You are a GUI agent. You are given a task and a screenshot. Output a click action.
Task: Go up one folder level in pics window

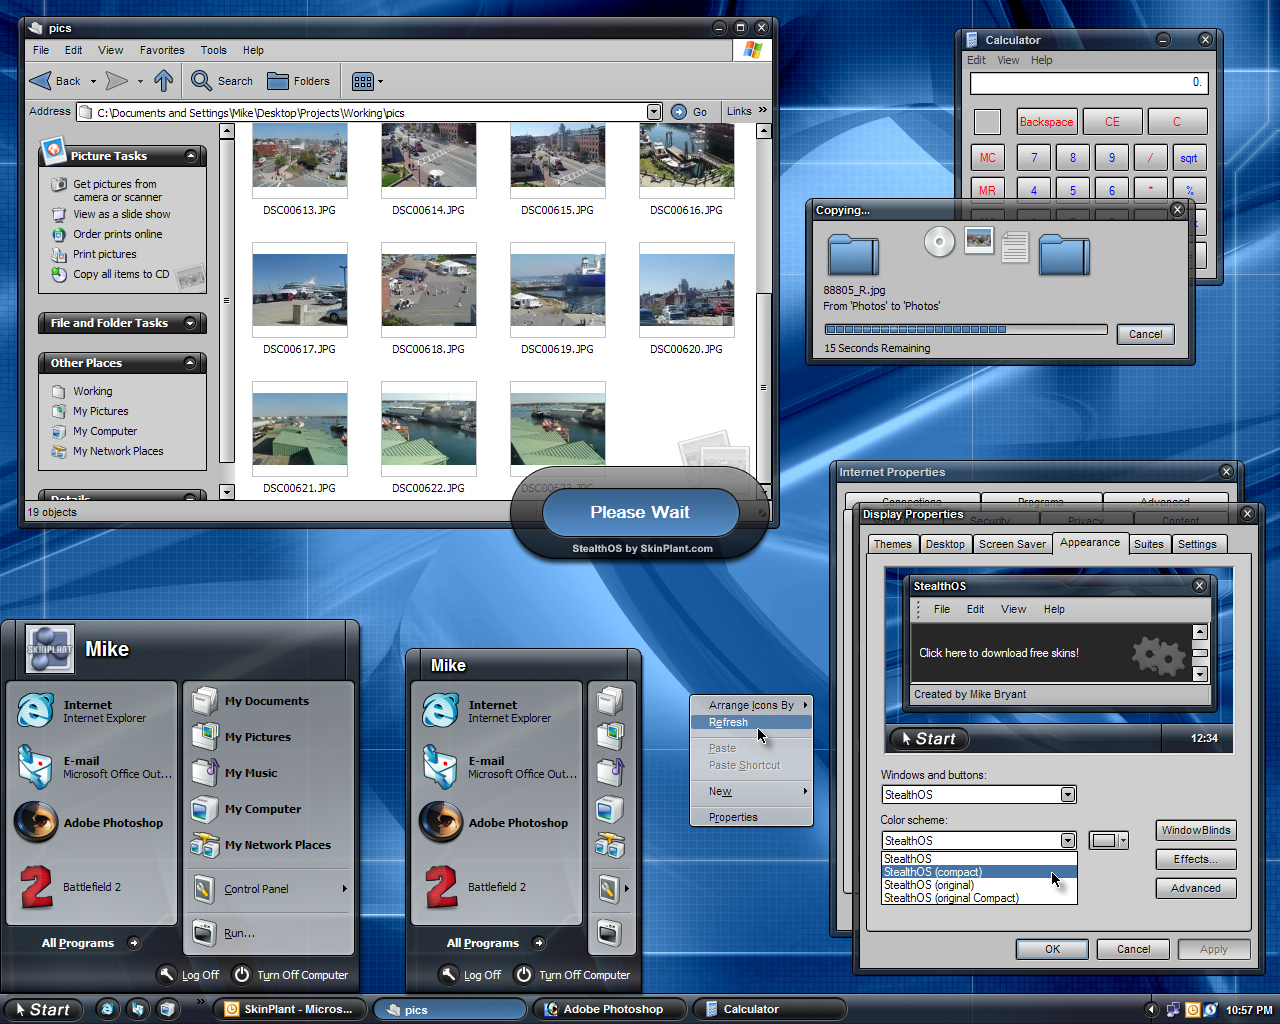(164, 81)
